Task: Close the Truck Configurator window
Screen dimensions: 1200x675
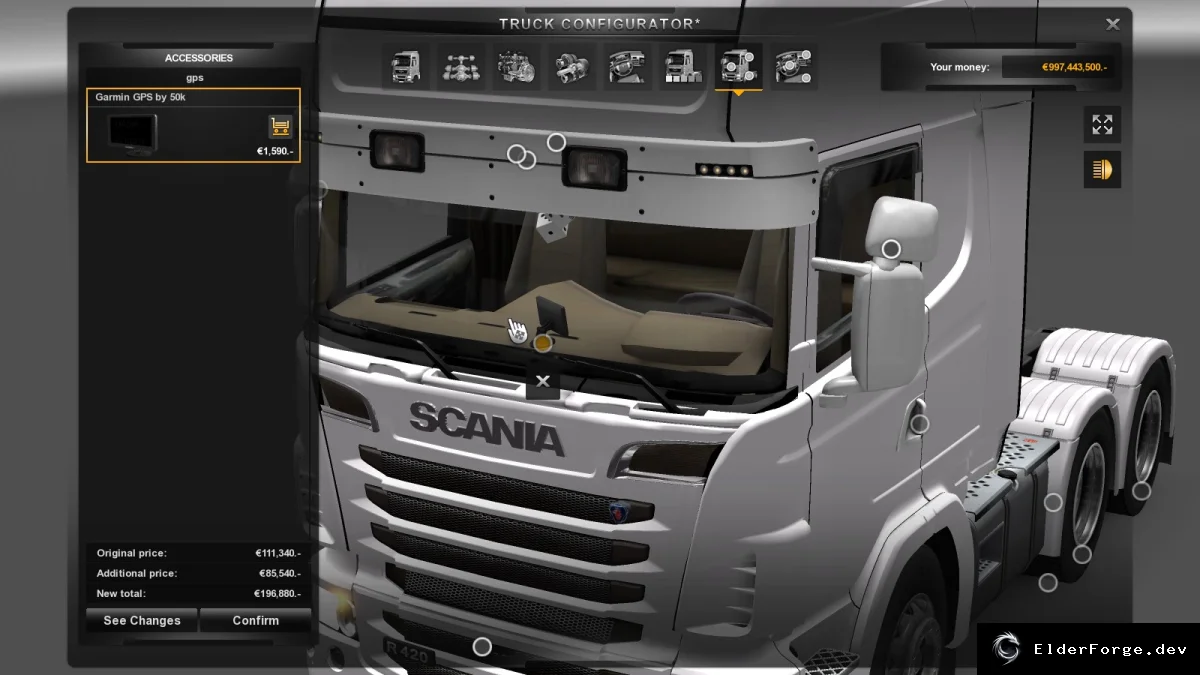Action: click(x=1113, y=23)
